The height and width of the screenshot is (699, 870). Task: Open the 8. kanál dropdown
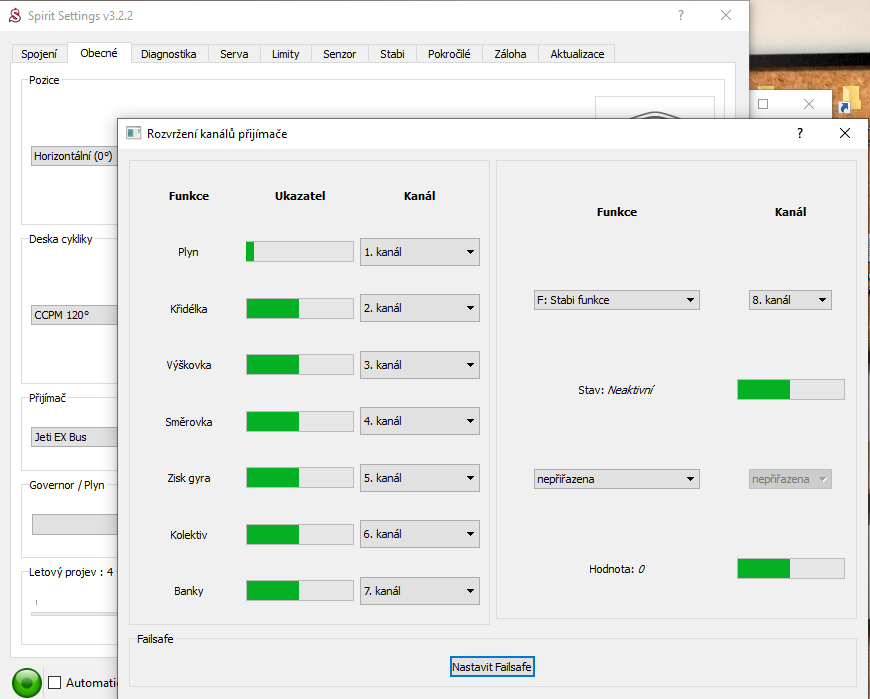(x=789, y=299)
